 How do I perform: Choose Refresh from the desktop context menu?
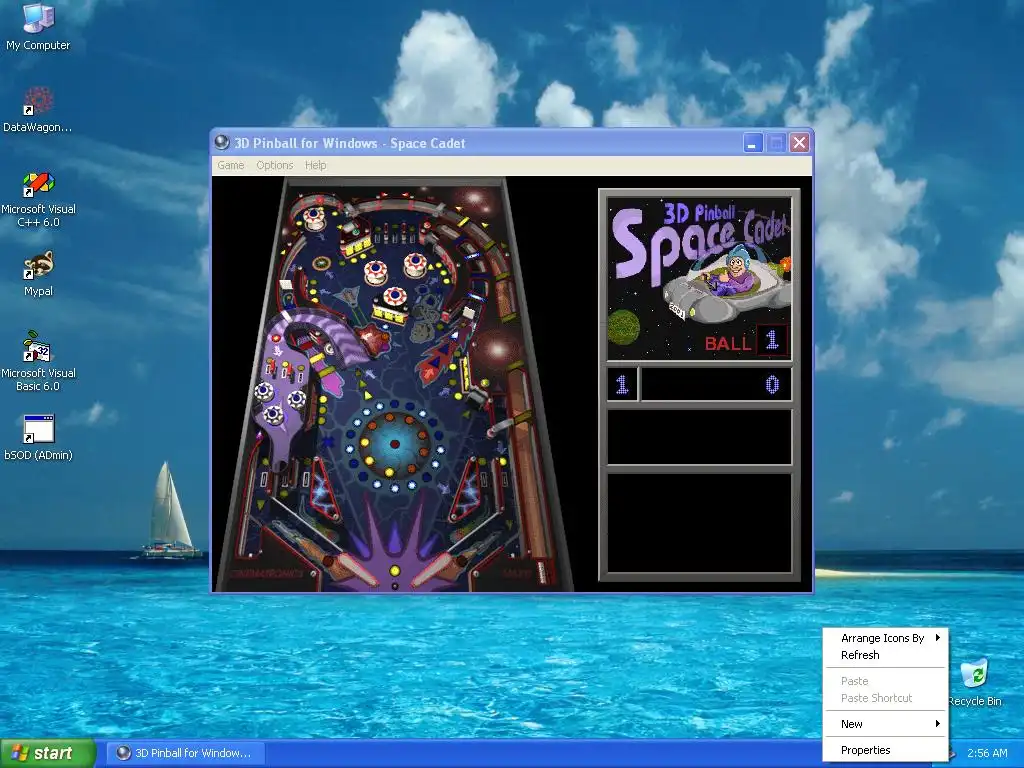click(886, 655)
